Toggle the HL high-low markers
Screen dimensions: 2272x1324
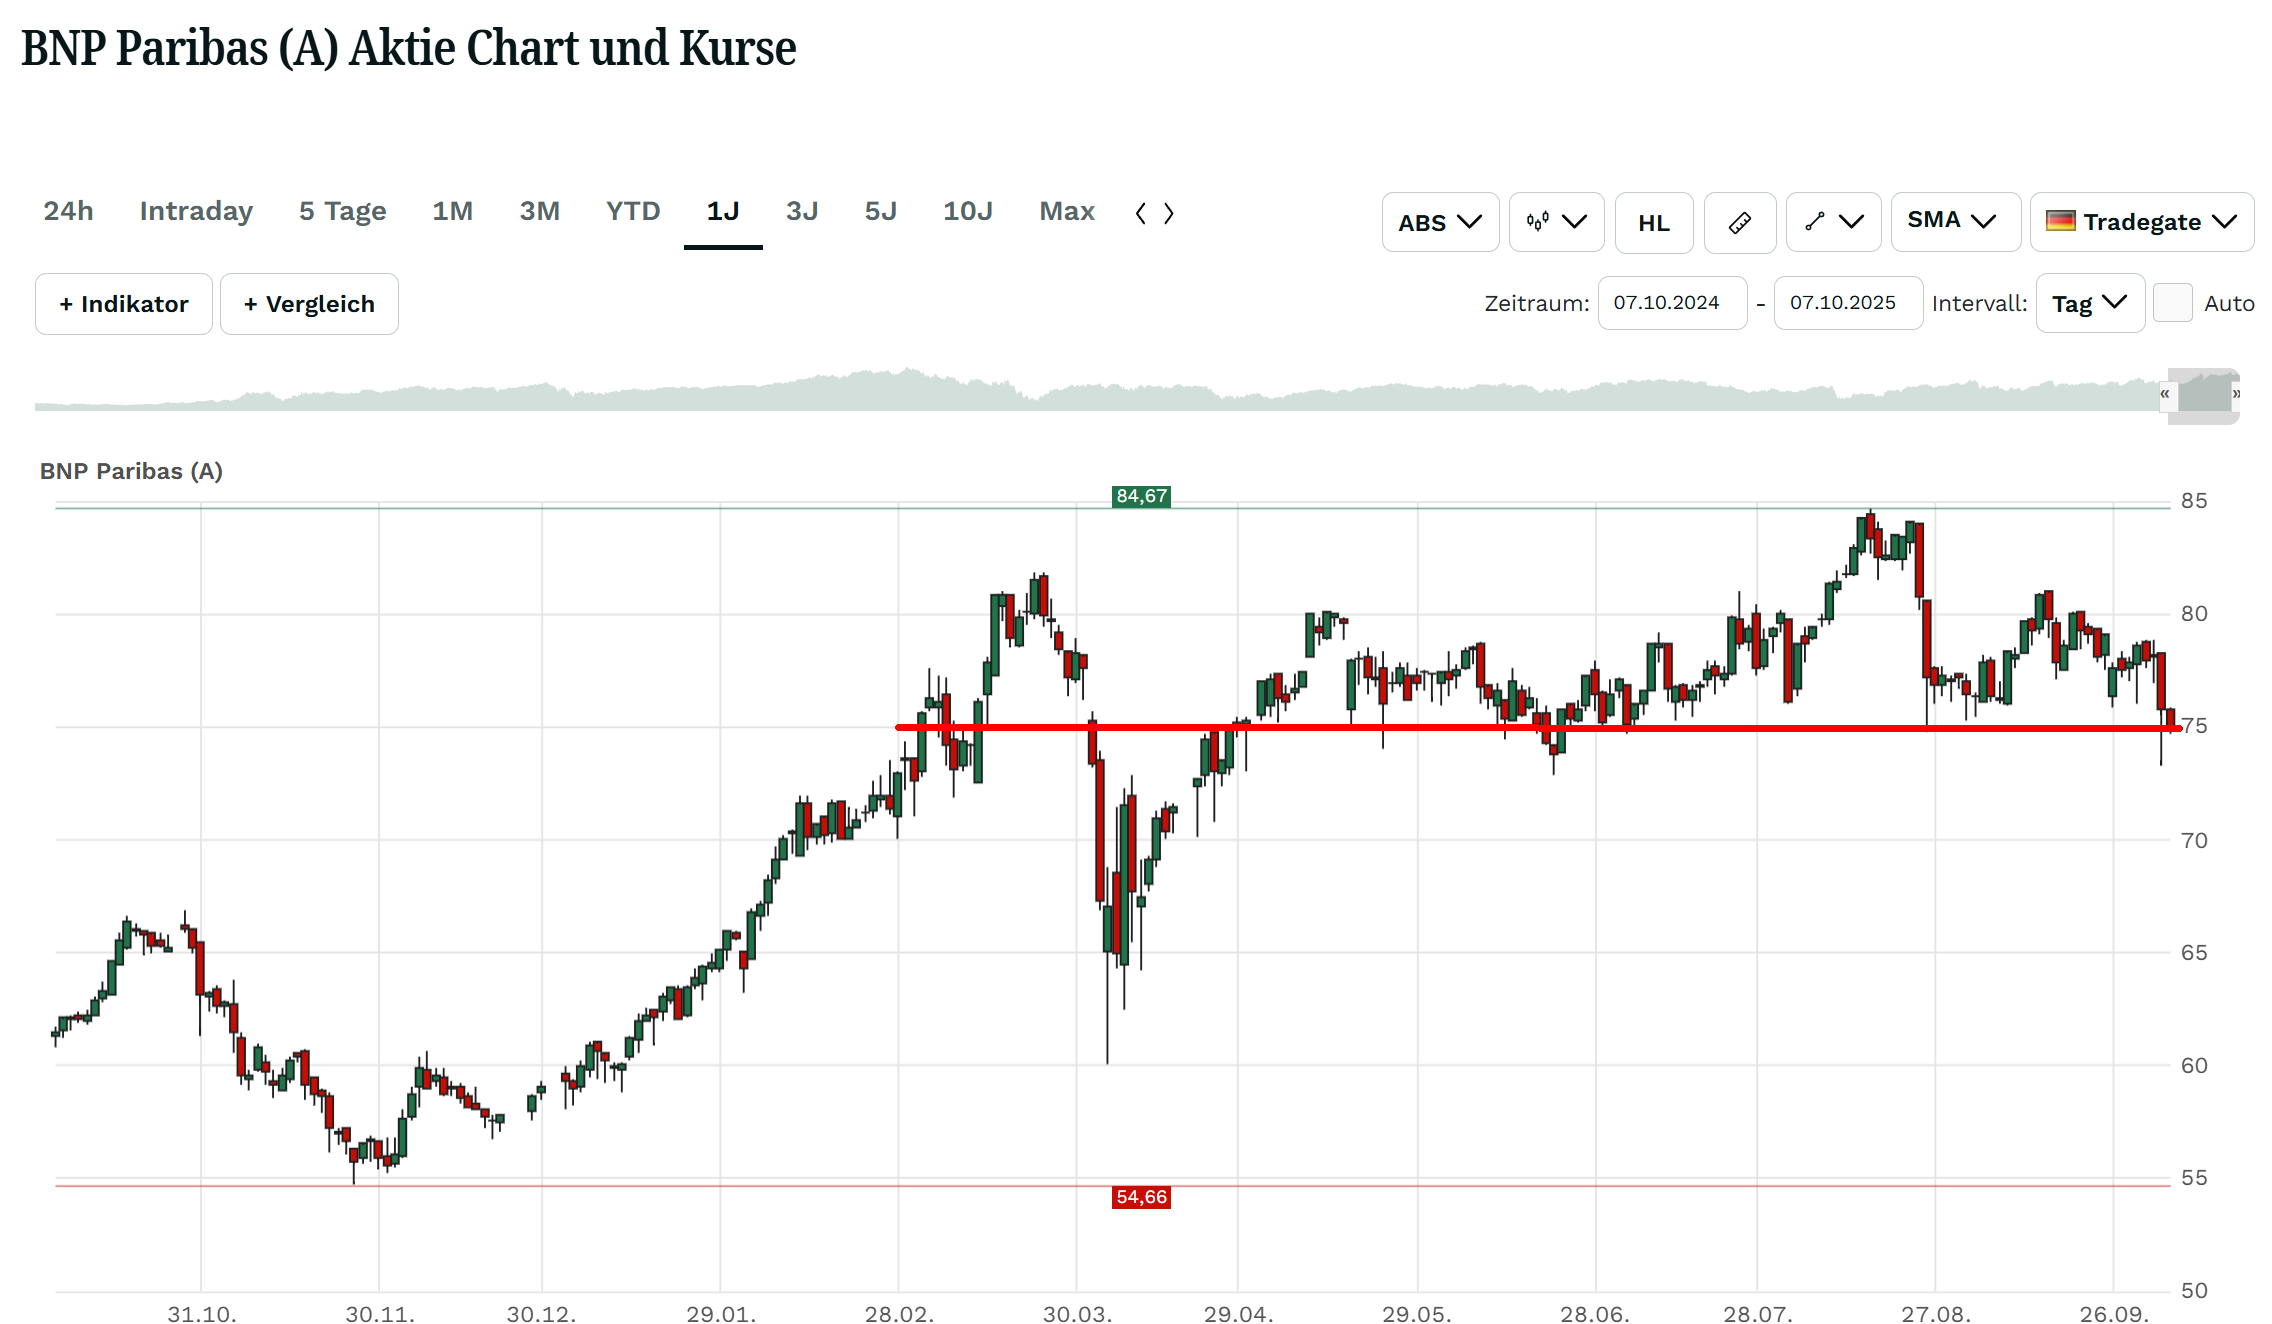pyautogui.click(x=1653, y=222)
